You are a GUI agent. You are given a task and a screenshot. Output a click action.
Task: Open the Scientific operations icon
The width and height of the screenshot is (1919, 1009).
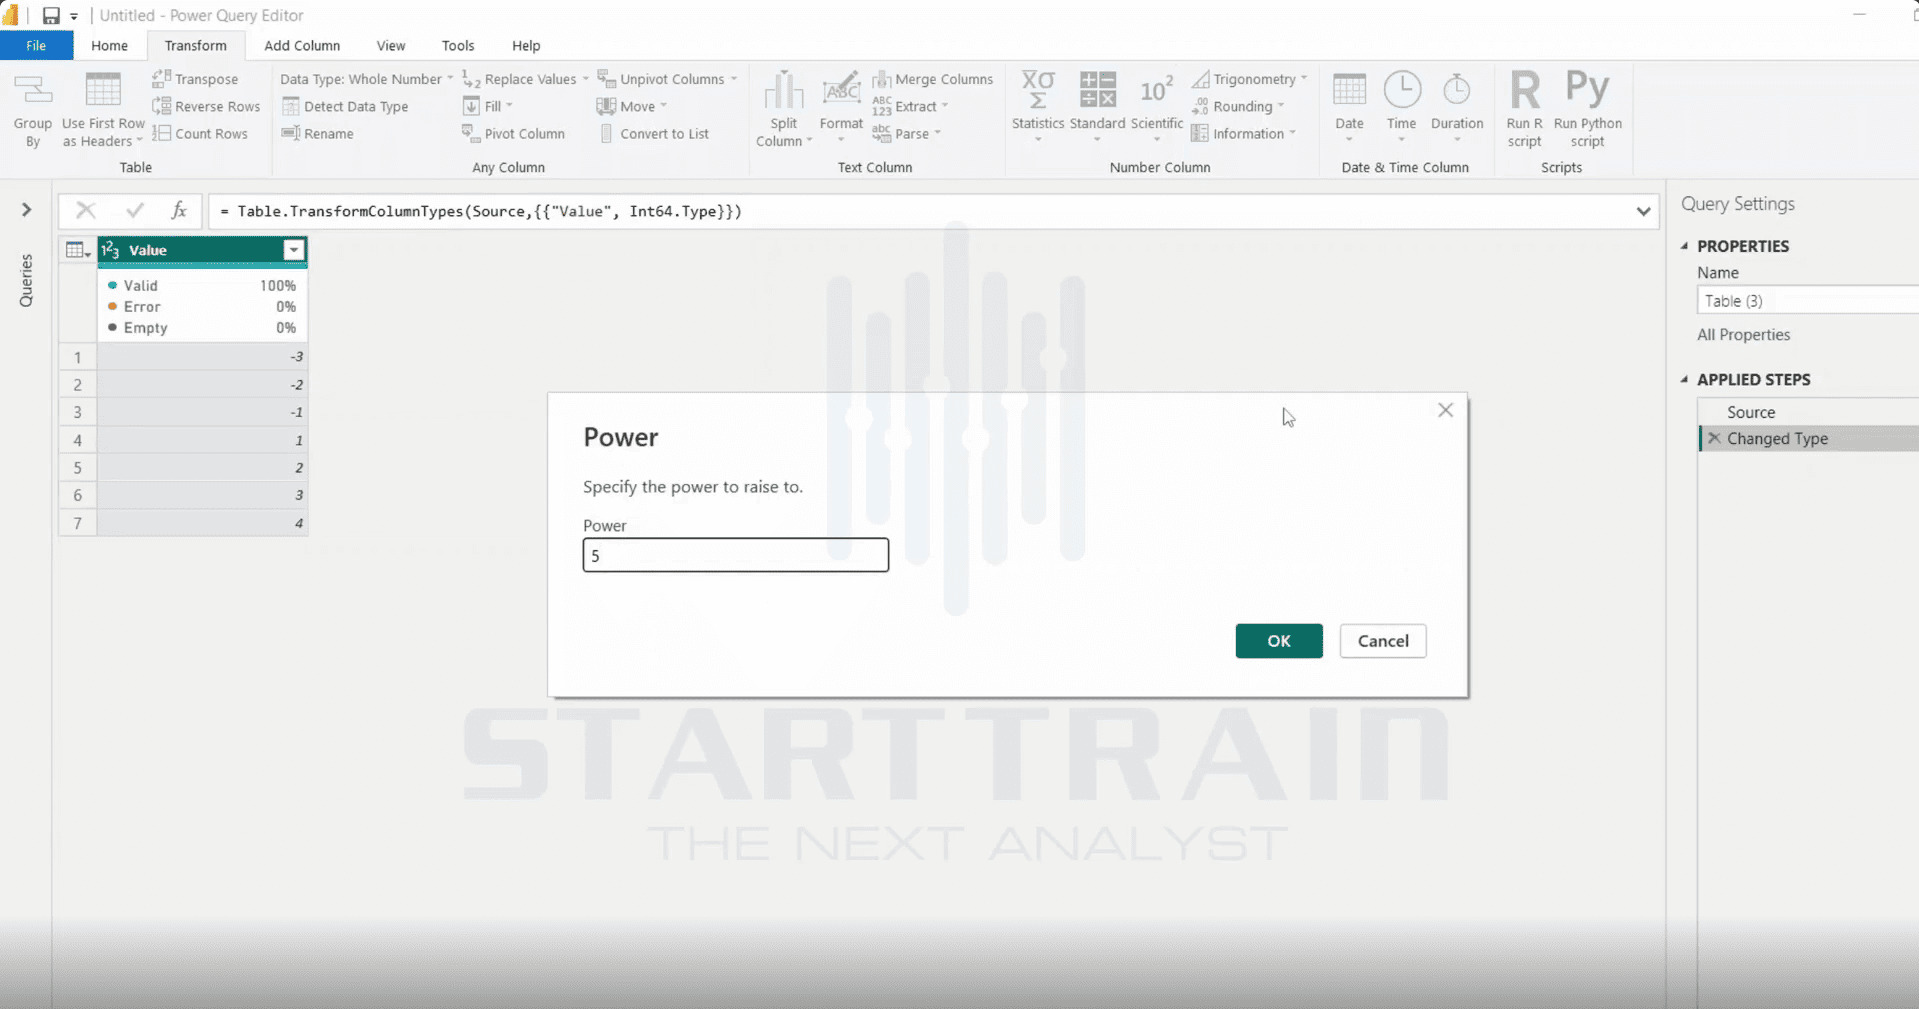pyautogui.click(x=1157, y=89)
